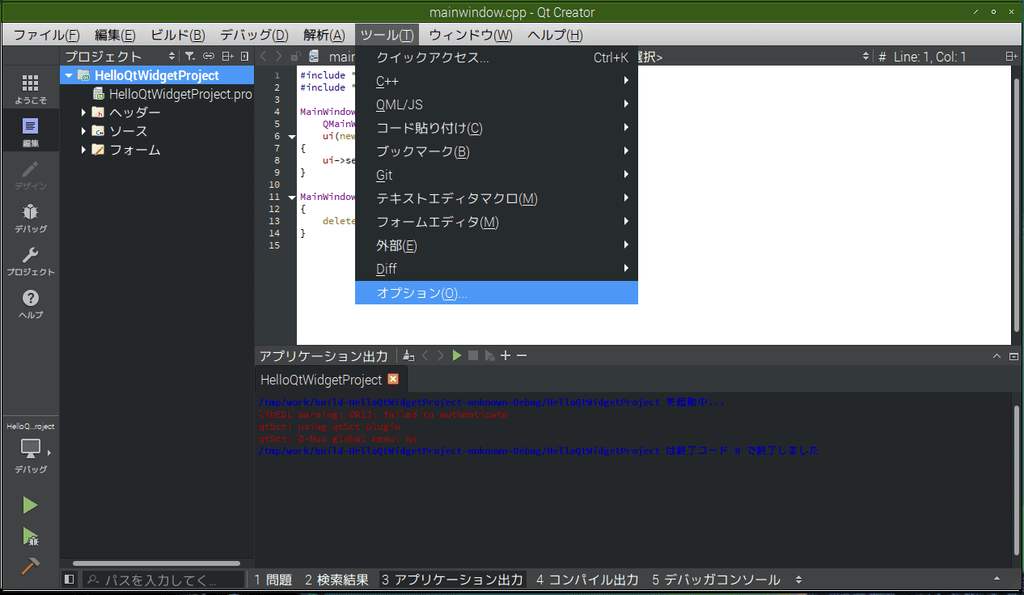The width and height of the screenshot is (1024, 595).
Task: Switch to the 編集 (Edit) mode icon
Action: [x=30, y=131]
